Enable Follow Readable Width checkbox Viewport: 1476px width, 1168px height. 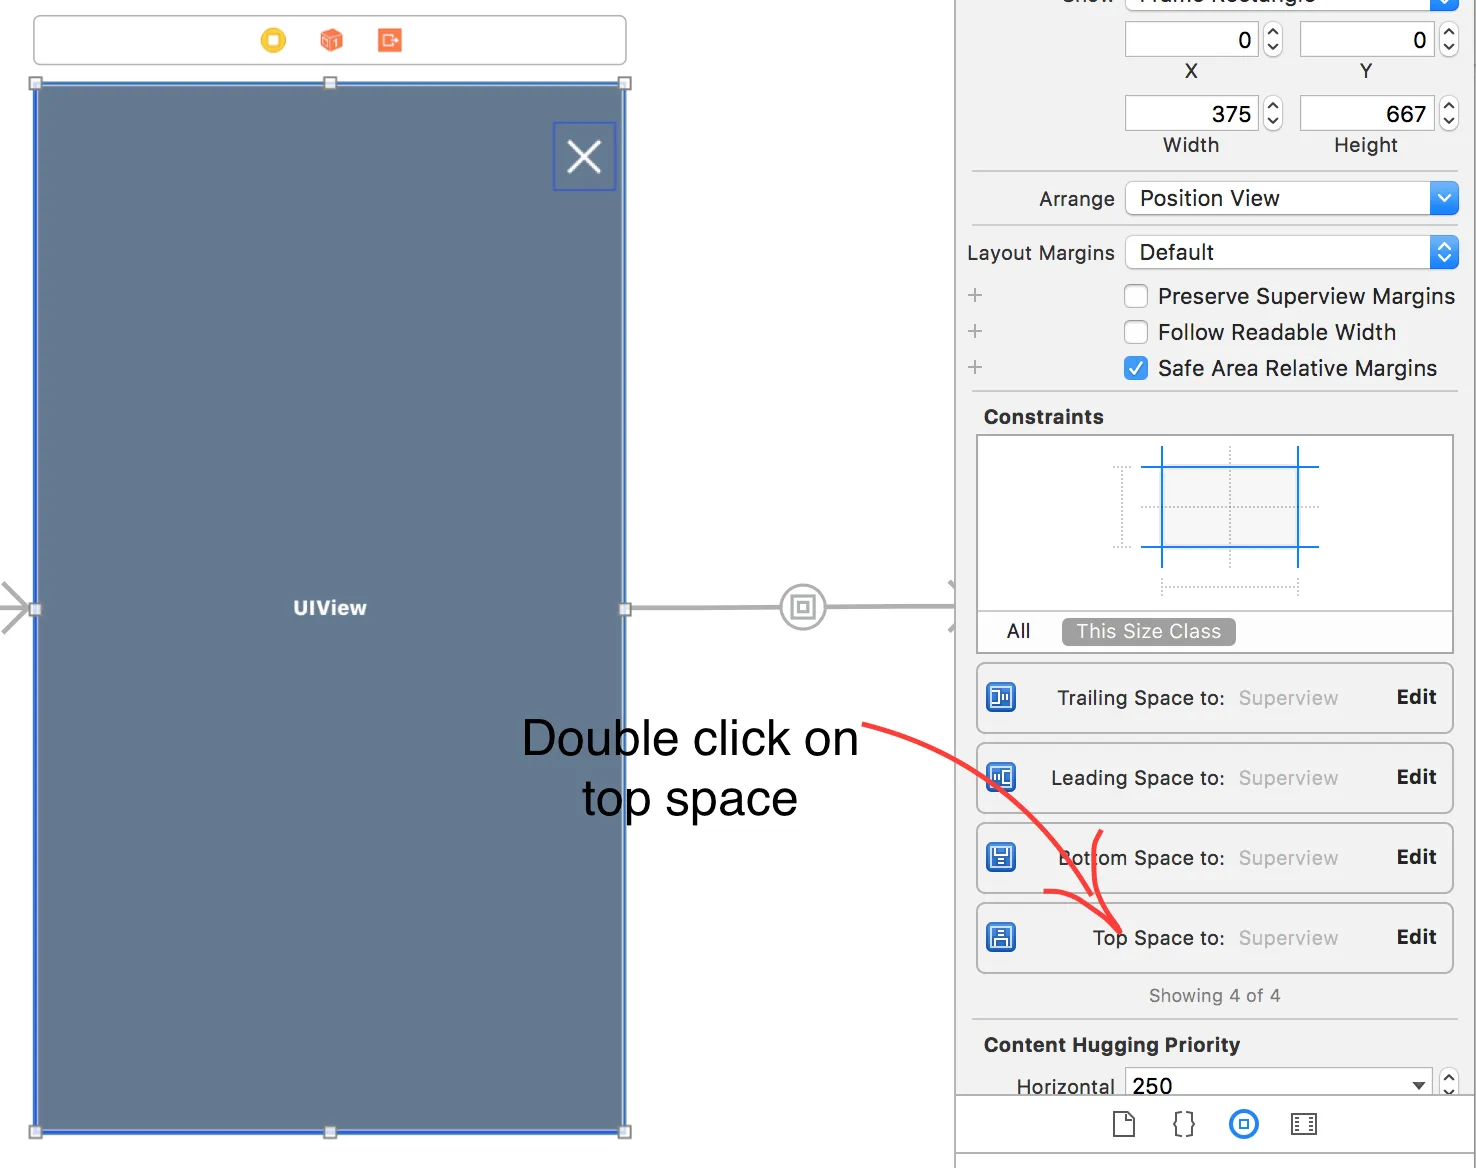1136,332
